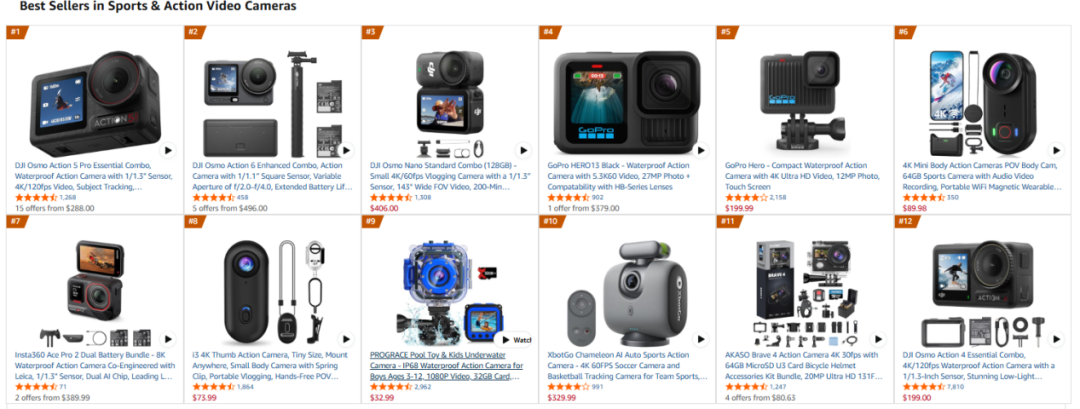Click the Watch button on PROGRACE camera

coord(513,339)
